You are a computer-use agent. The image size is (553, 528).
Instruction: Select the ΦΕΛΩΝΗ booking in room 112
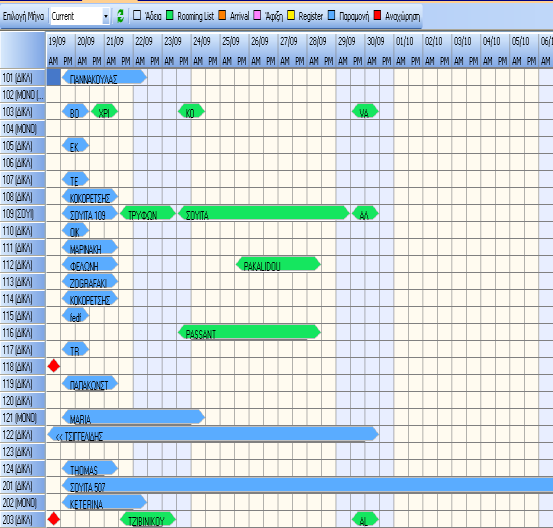click(90, 264)
